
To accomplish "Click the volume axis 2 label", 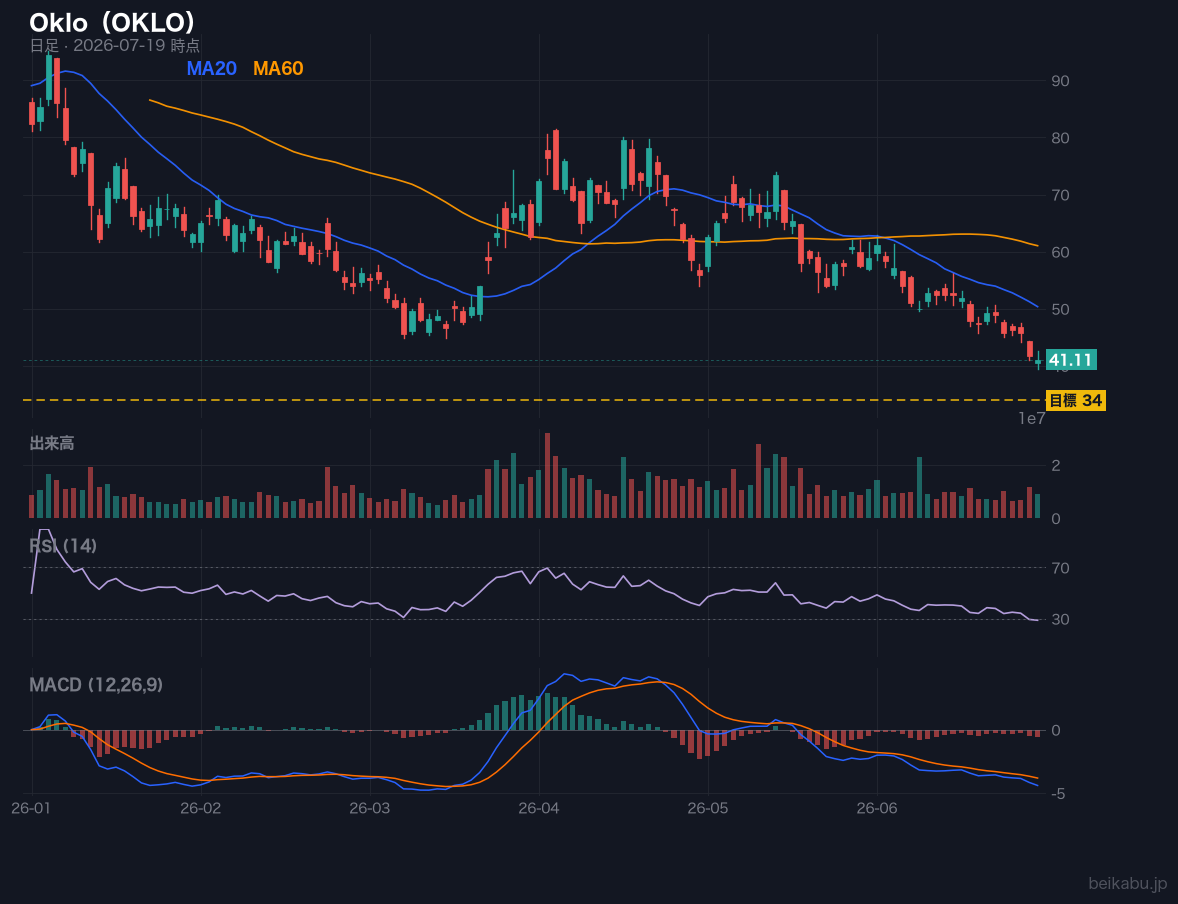I will (x=1056, y=466).
